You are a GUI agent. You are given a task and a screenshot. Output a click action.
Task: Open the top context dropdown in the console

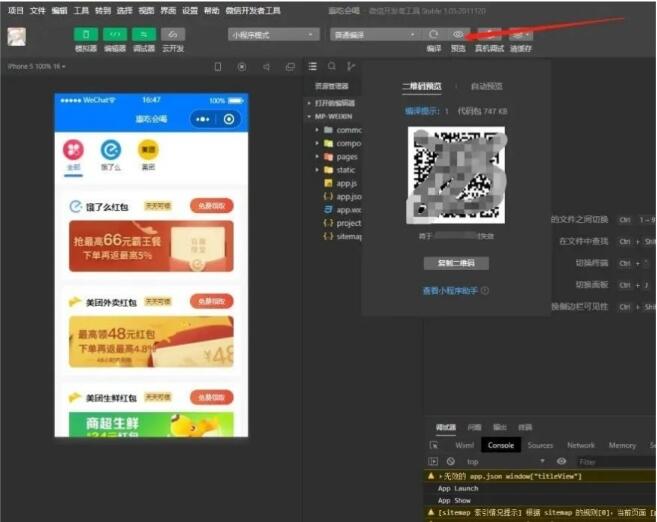click(506, 462)
